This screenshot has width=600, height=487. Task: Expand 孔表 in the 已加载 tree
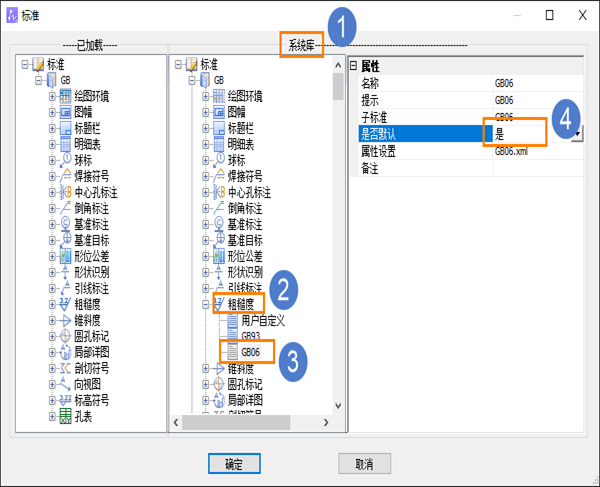52,416
